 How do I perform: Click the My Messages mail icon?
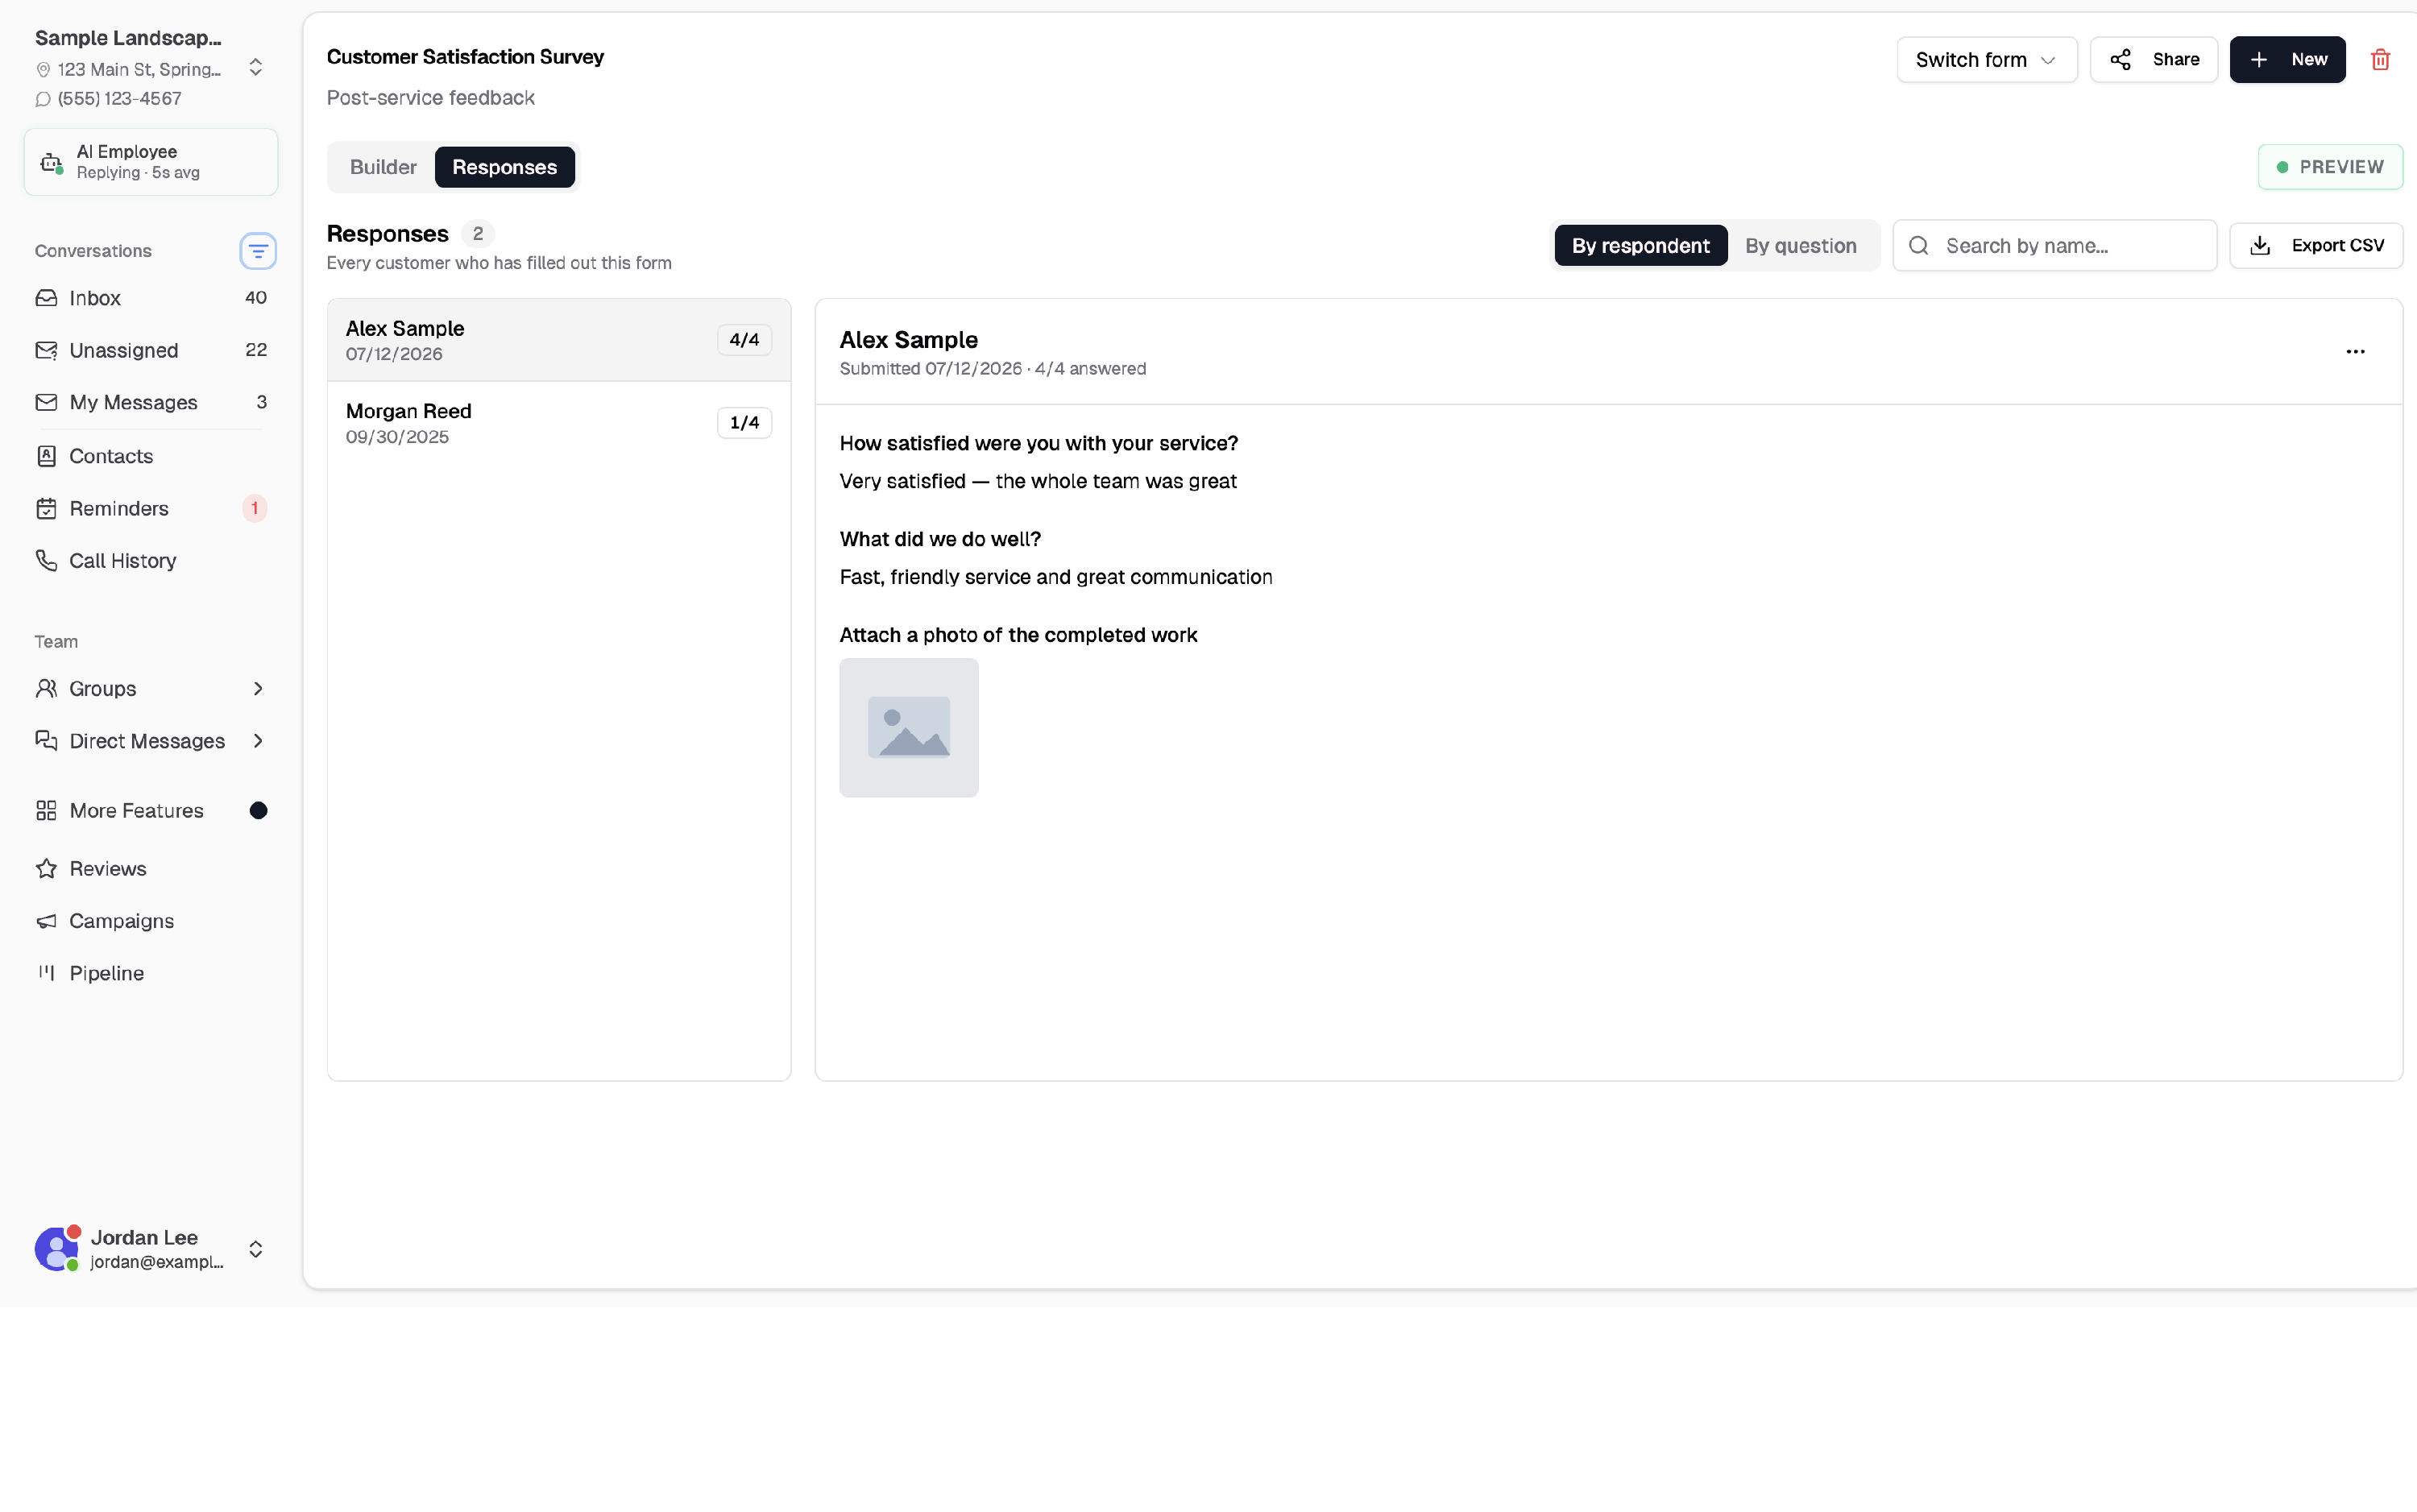[46, 402]
